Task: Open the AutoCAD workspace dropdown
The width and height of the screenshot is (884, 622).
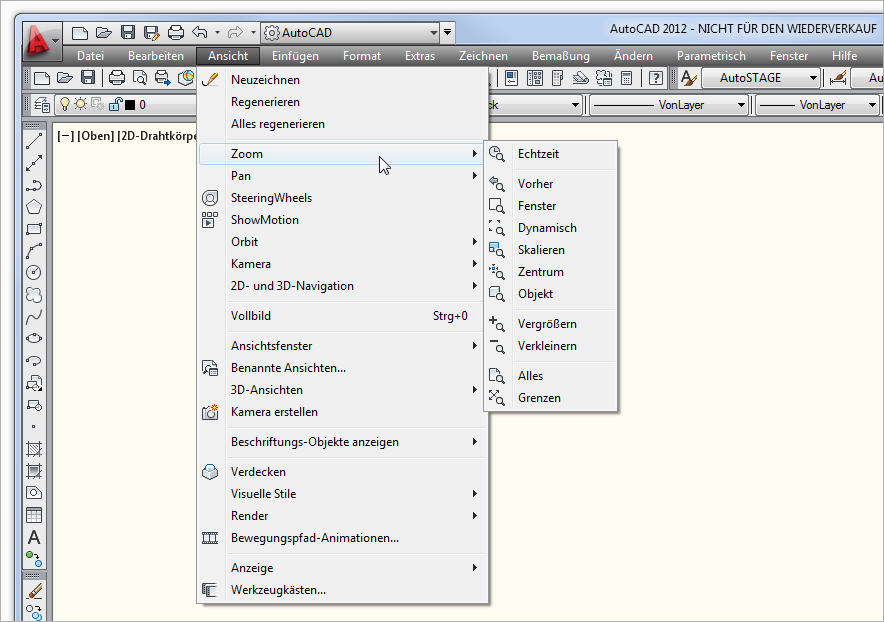Action: pos(350,33)
